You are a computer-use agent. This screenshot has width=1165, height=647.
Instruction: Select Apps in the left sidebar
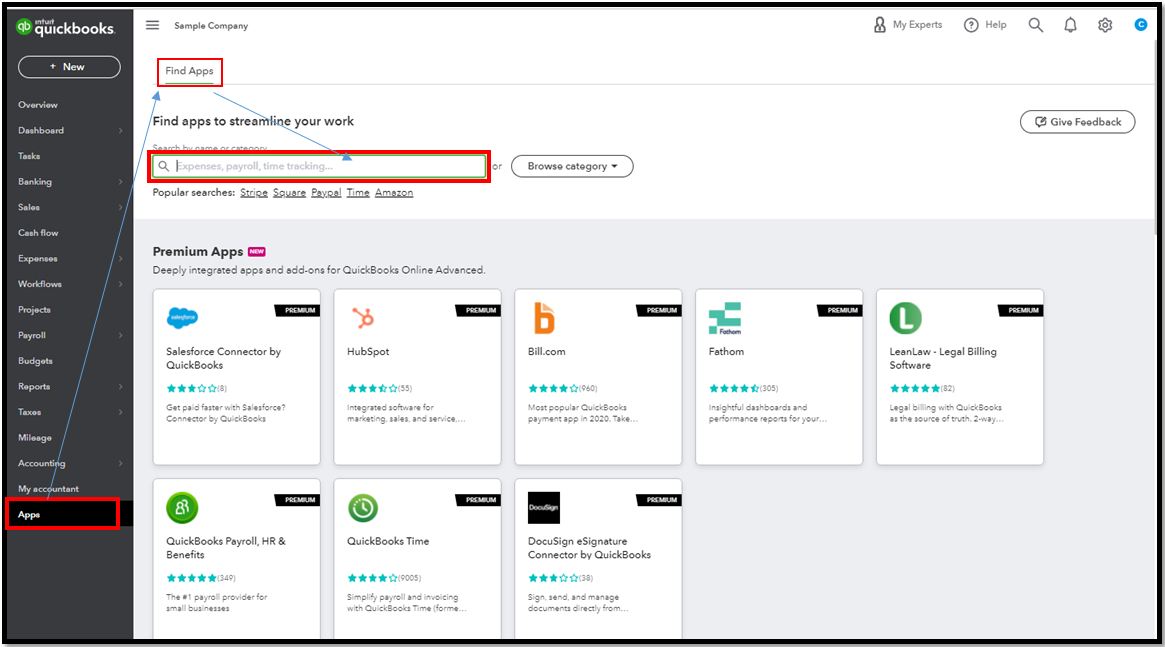tap(30, 515)
